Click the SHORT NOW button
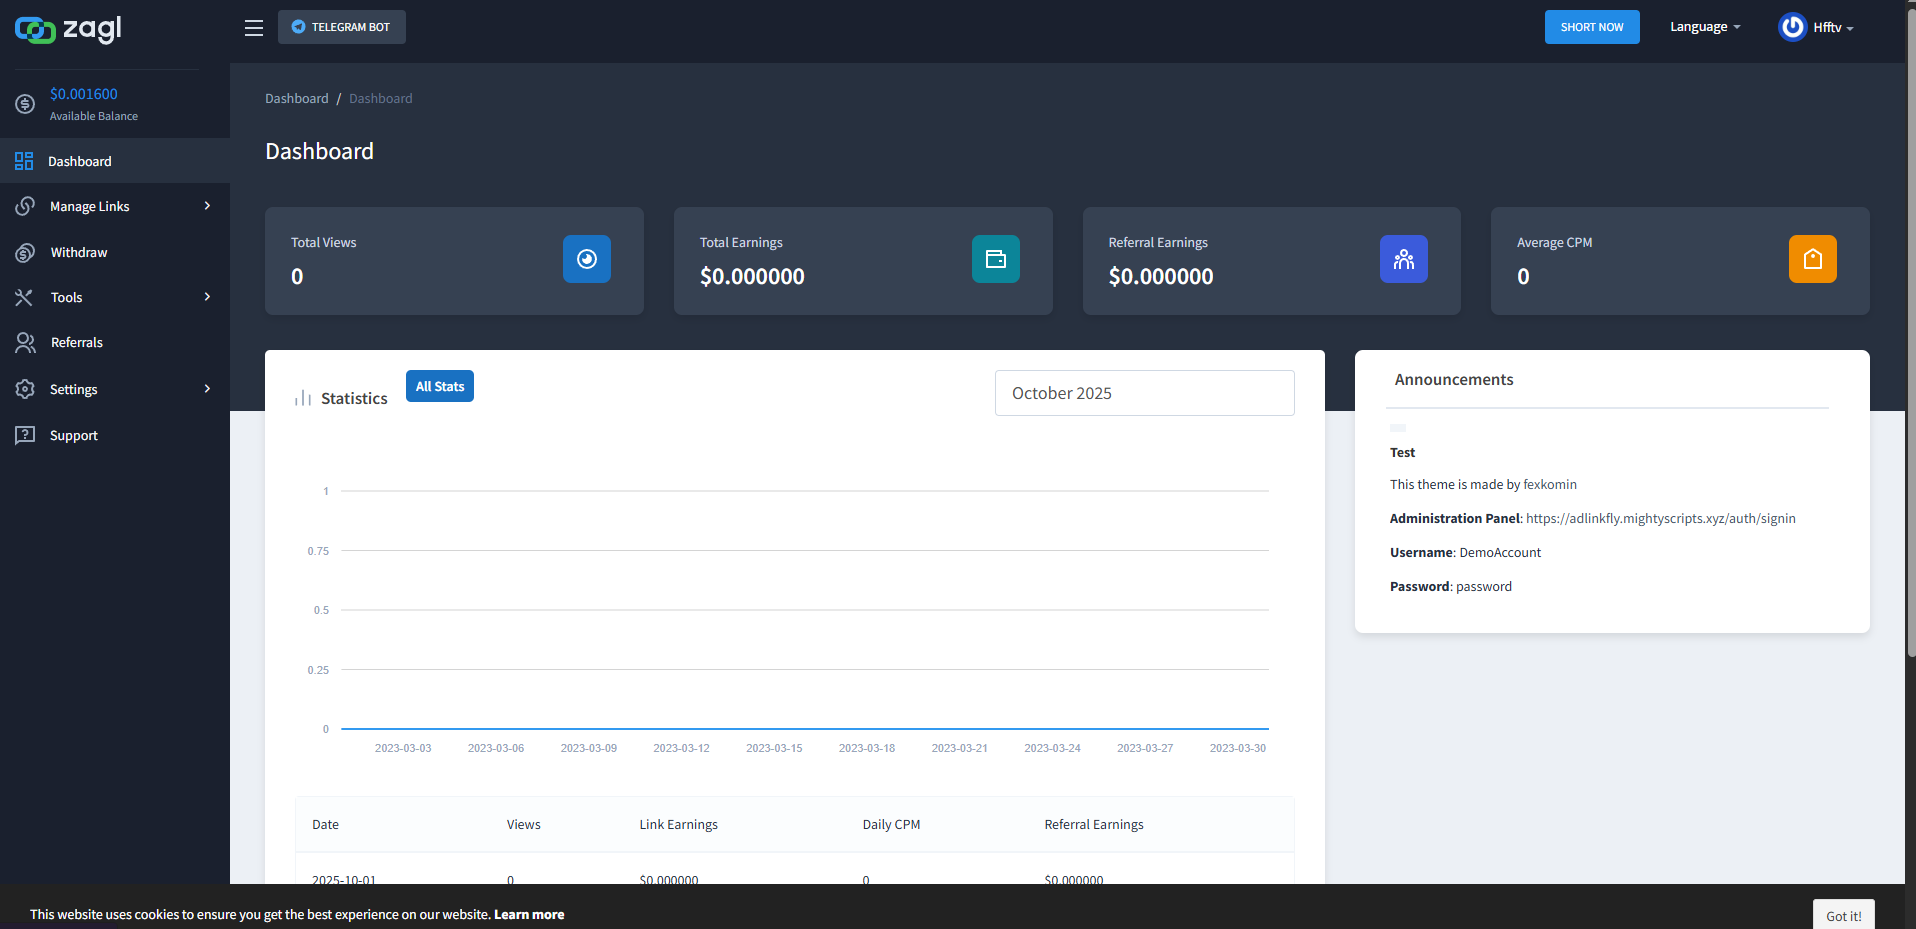 [x=1591, y=27]
